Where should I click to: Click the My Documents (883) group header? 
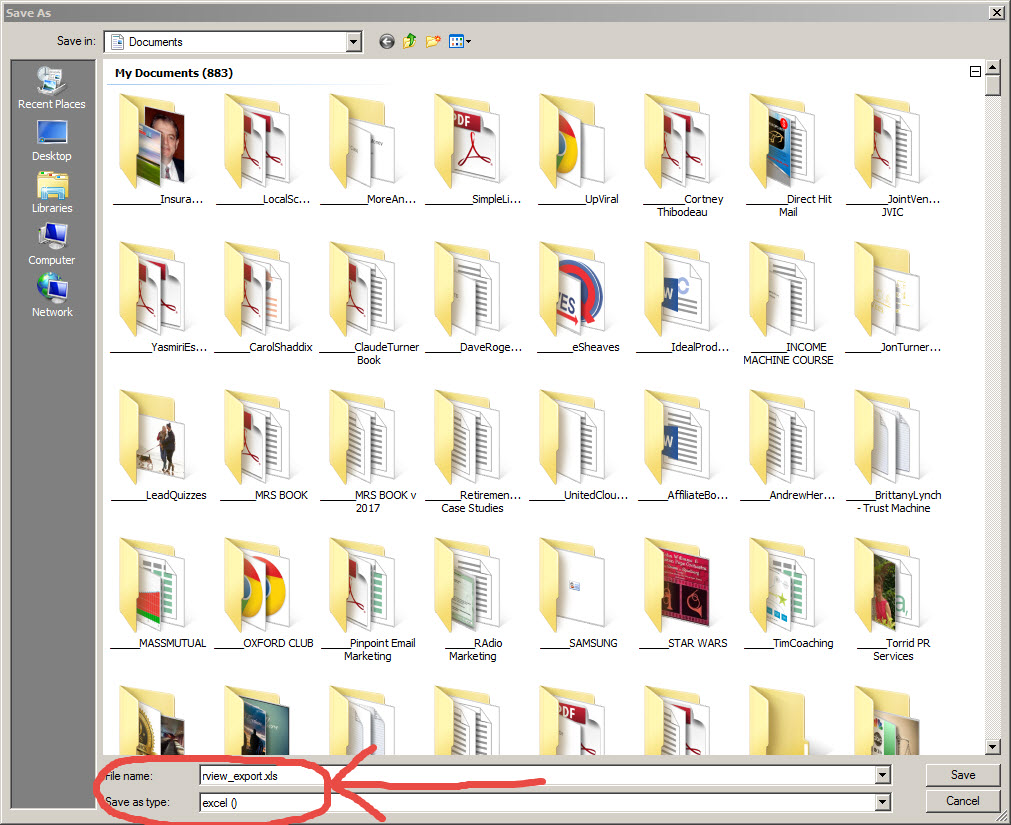coord(174,73)
